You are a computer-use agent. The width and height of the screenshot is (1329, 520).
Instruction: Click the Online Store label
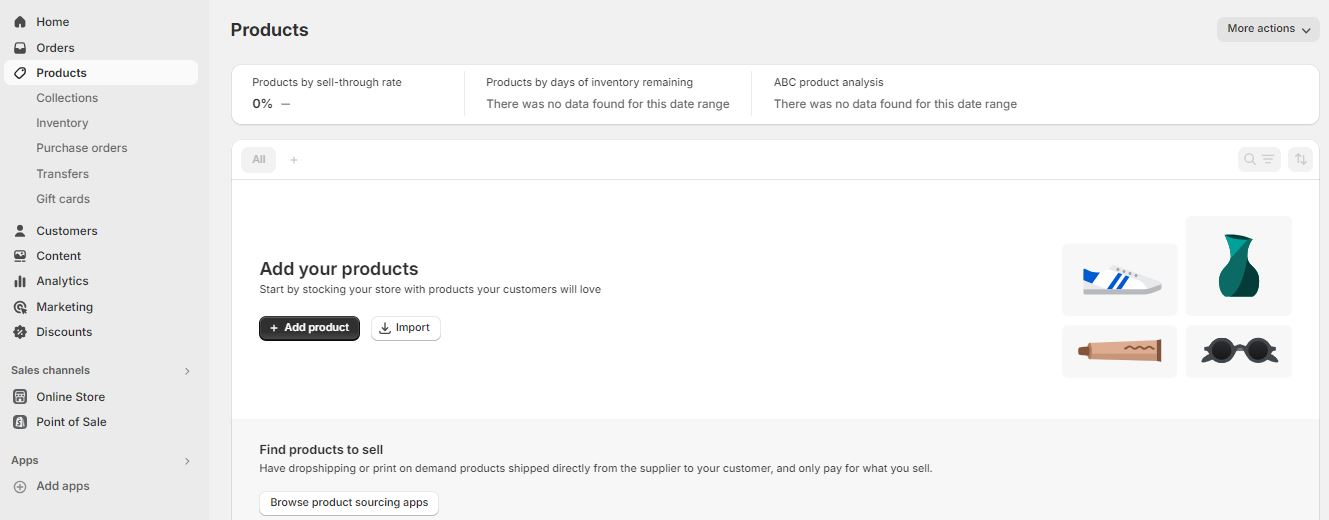[x=71, y=397]
